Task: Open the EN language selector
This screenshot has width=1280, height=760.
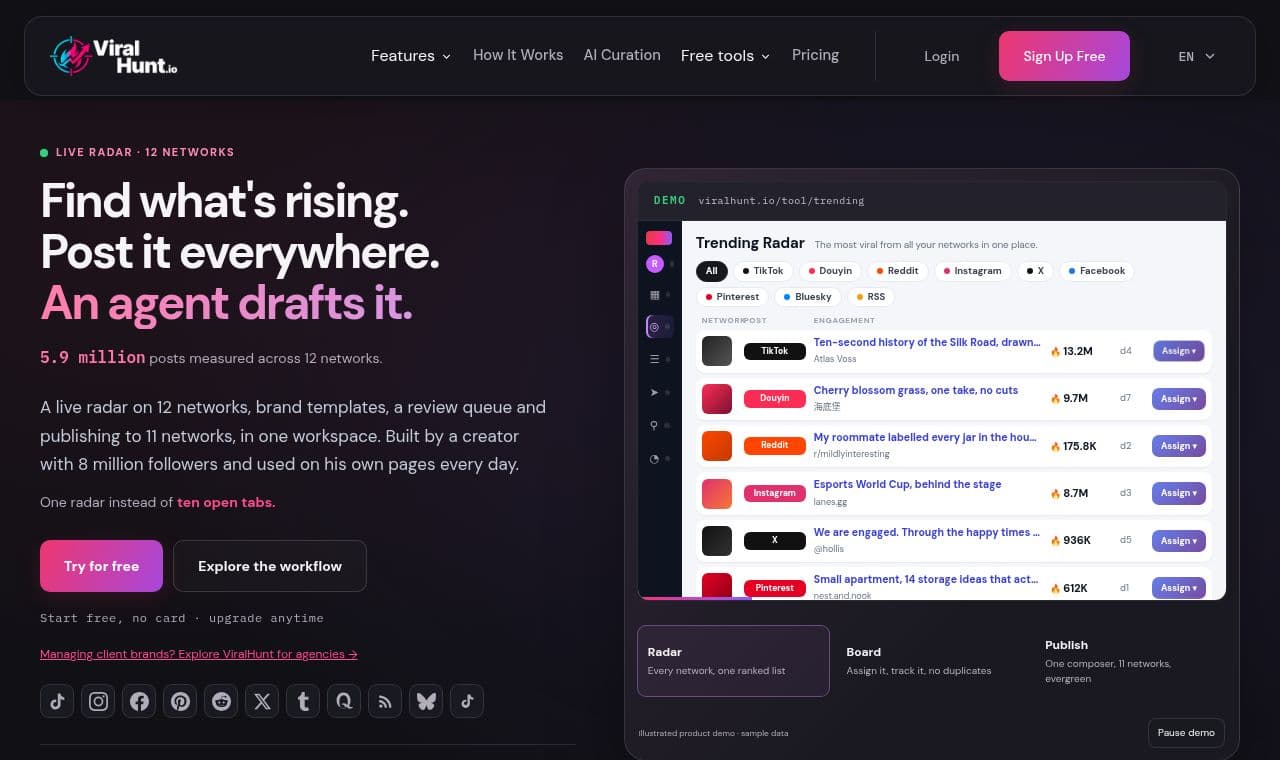Action: (x=1196, y=56)
